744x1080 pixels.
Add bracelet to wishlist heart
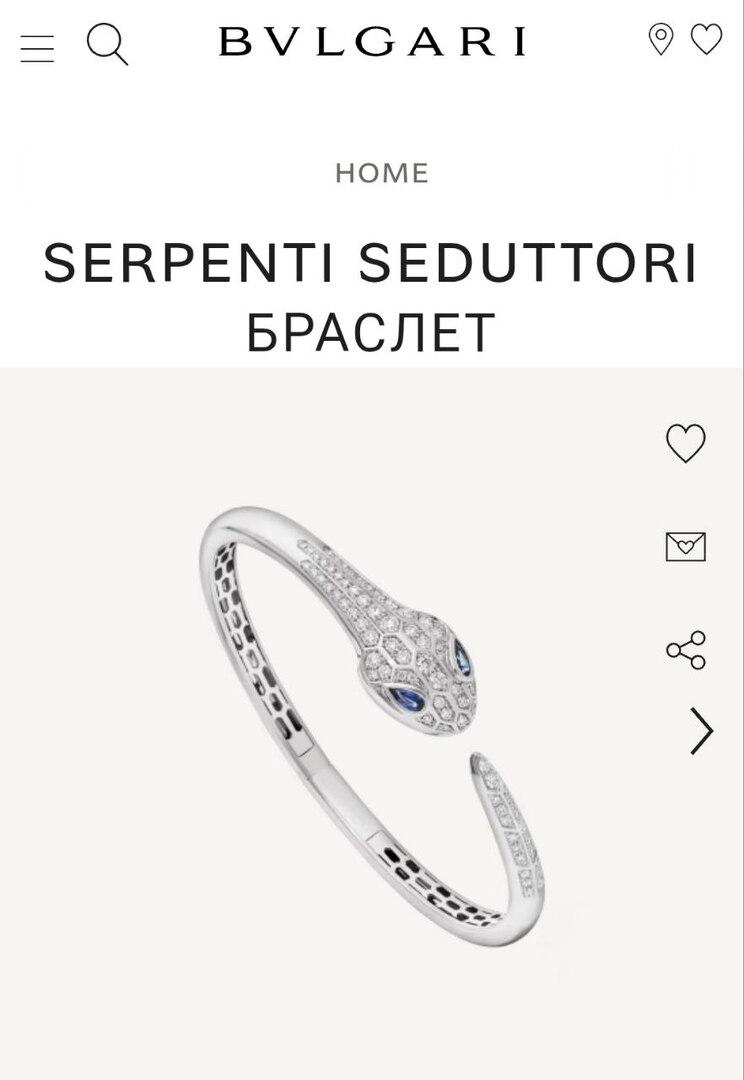pyautogui.click(x=685, y=443)
